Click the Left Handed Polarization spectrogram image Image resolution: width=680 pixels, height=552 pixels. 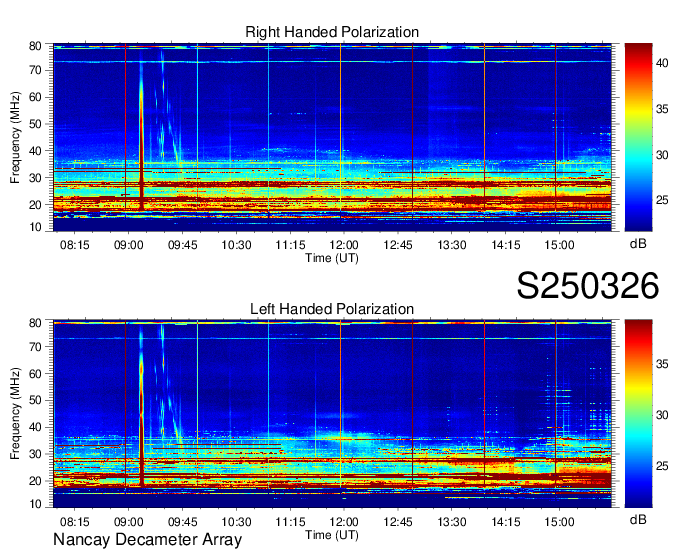coord(332,414)
